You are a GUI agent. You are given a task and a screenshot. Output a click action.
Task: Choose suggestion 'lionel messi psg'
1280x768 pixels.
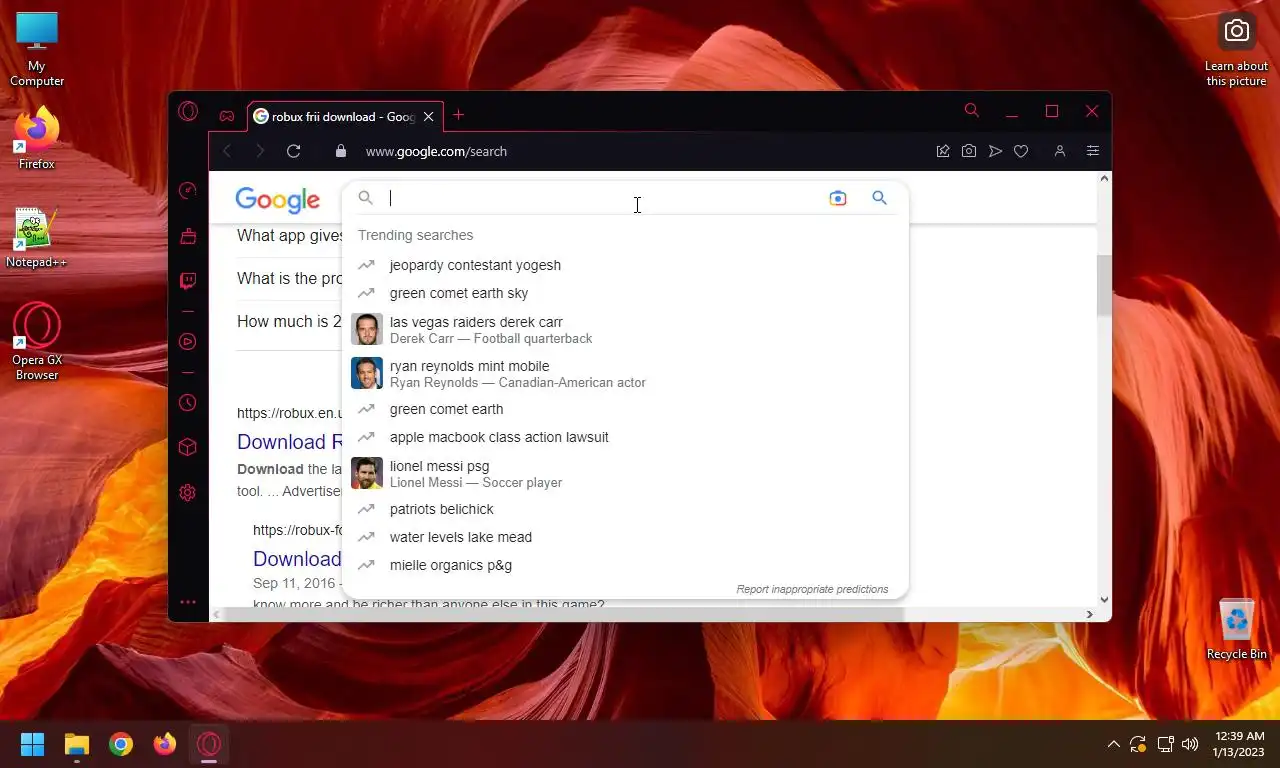tap(625, 473)
